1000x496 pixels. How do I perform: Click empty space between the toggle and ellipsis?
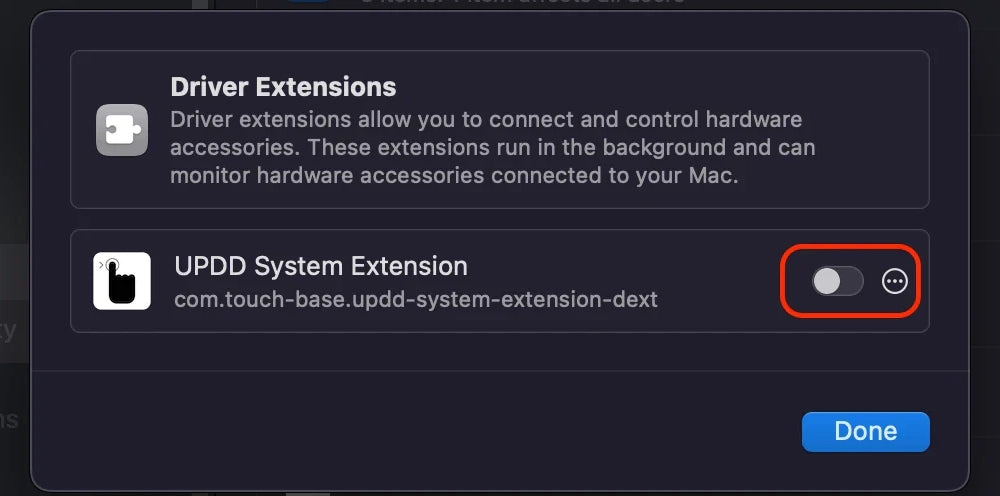pyautogui.click(x=872, y=281)
